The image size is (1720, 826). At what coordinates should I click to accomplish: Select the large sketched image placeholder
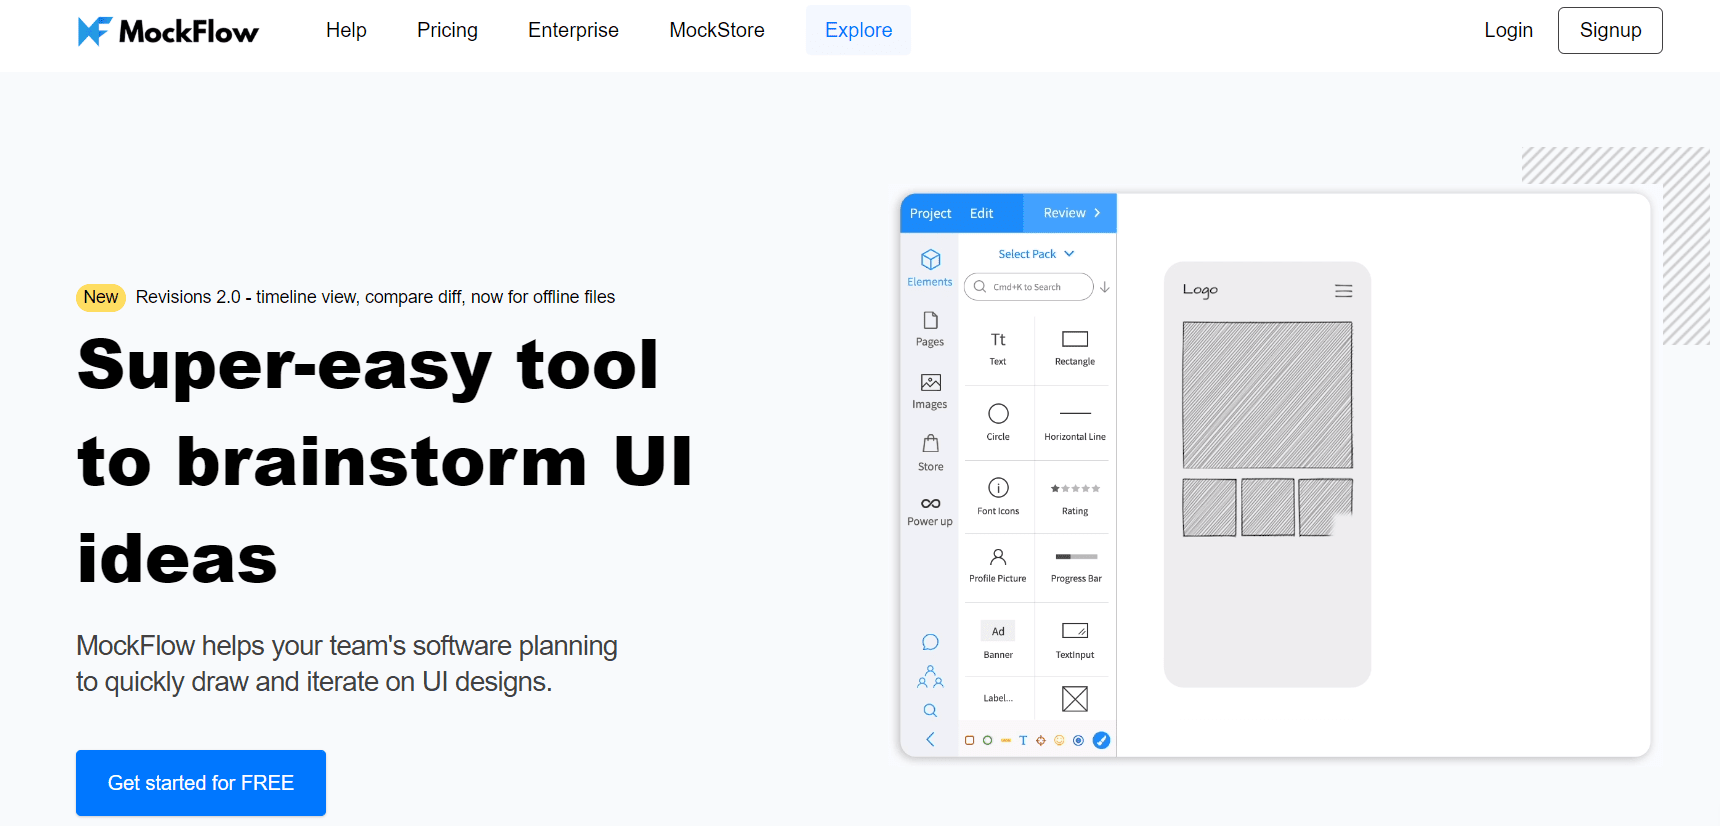(x=1267, y=395)
